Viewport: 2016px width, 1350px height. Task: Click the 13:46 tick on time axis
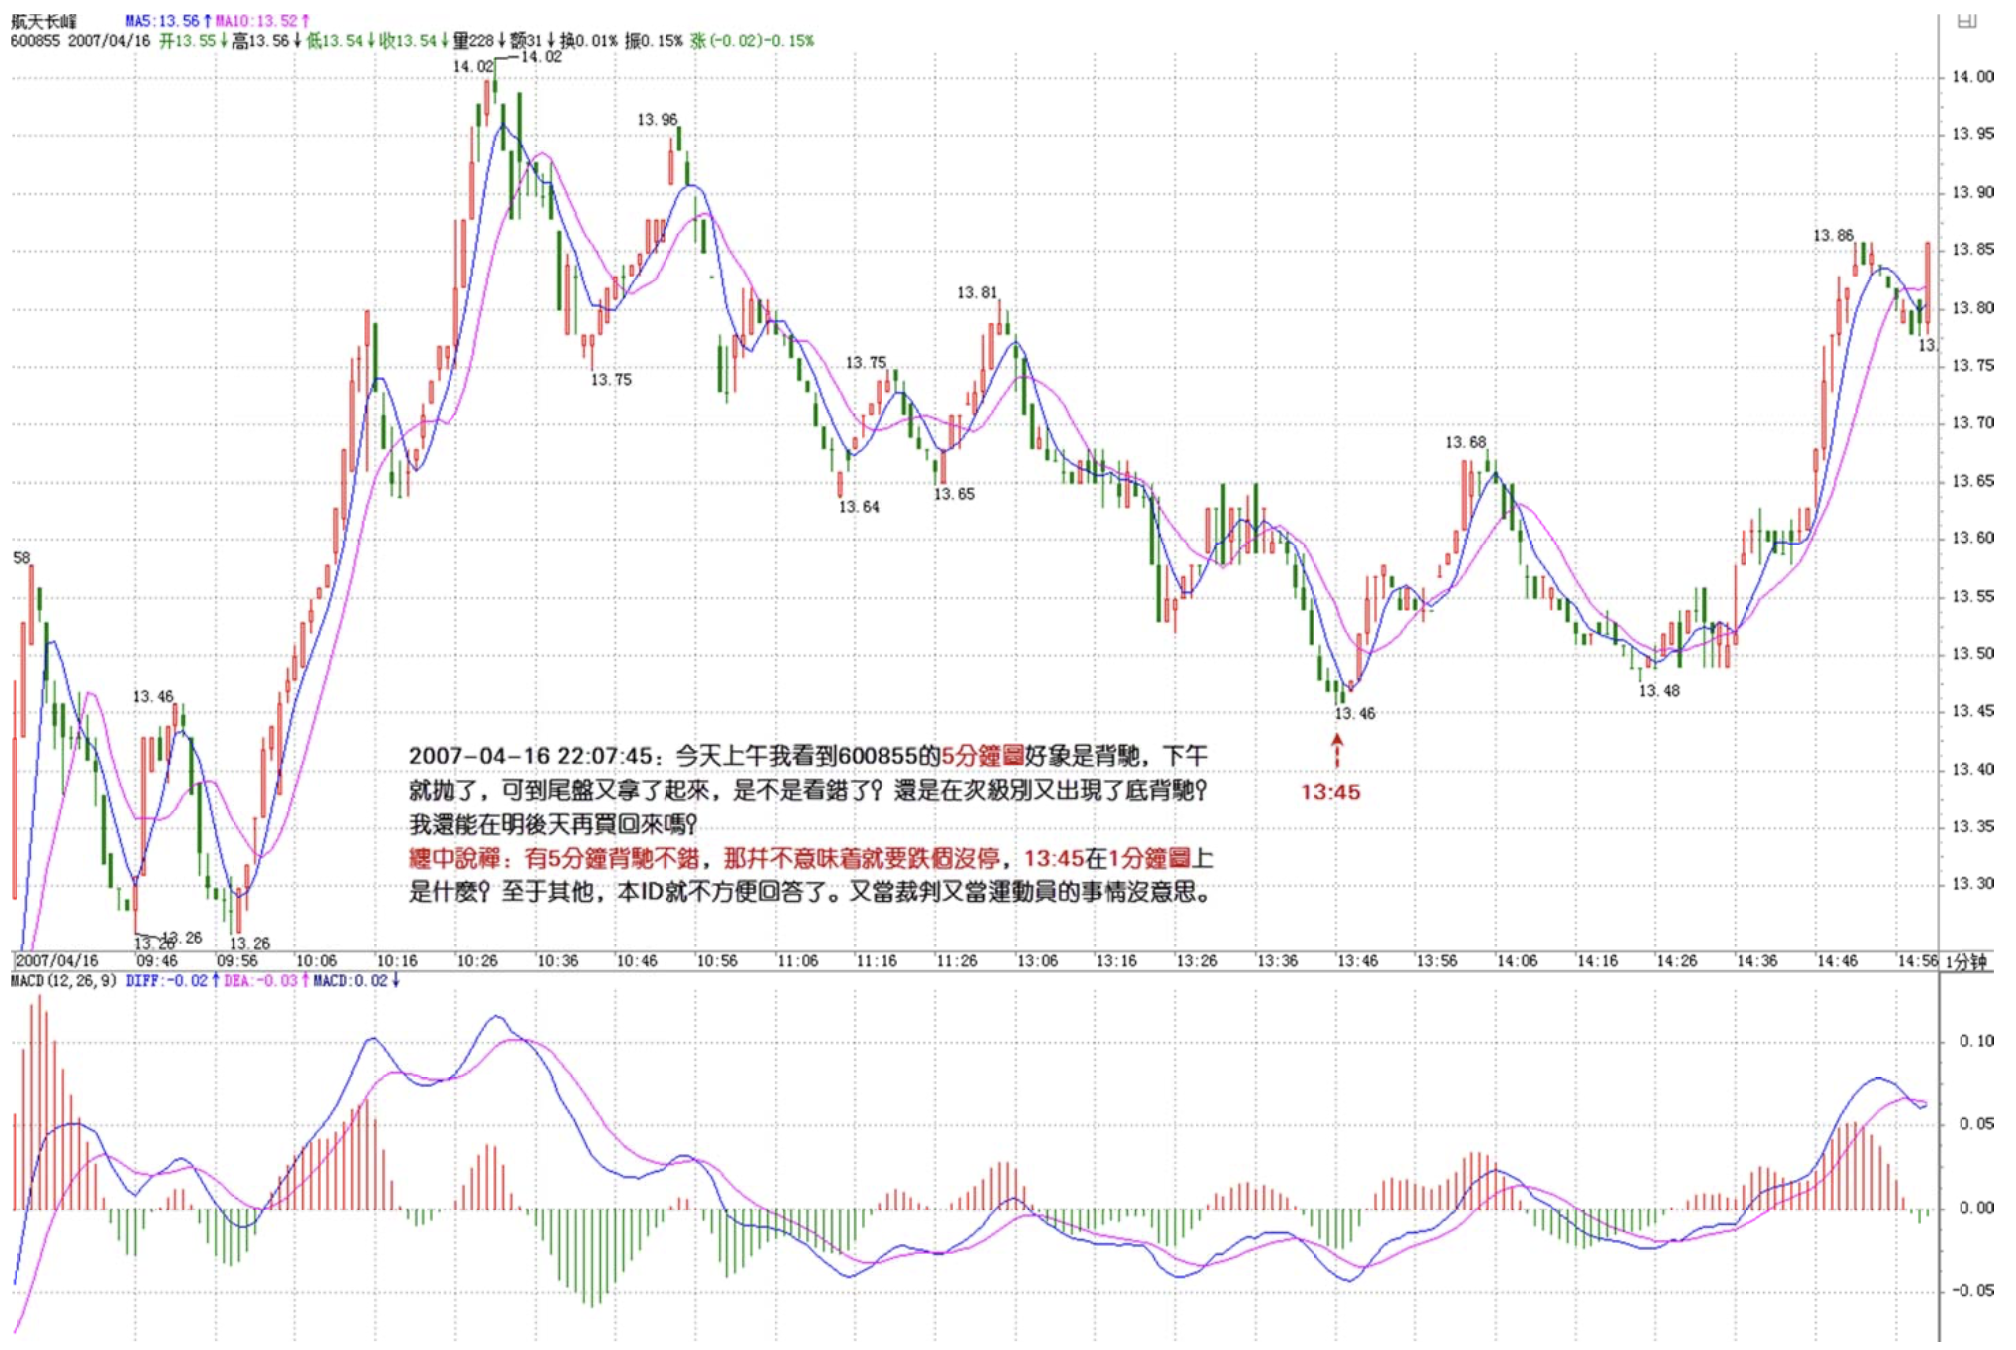(1357, 961)
